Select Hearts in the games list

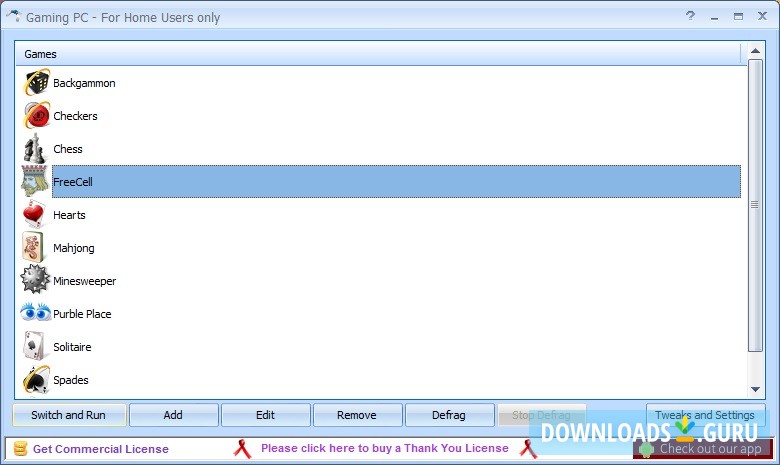tap(69, 215)
